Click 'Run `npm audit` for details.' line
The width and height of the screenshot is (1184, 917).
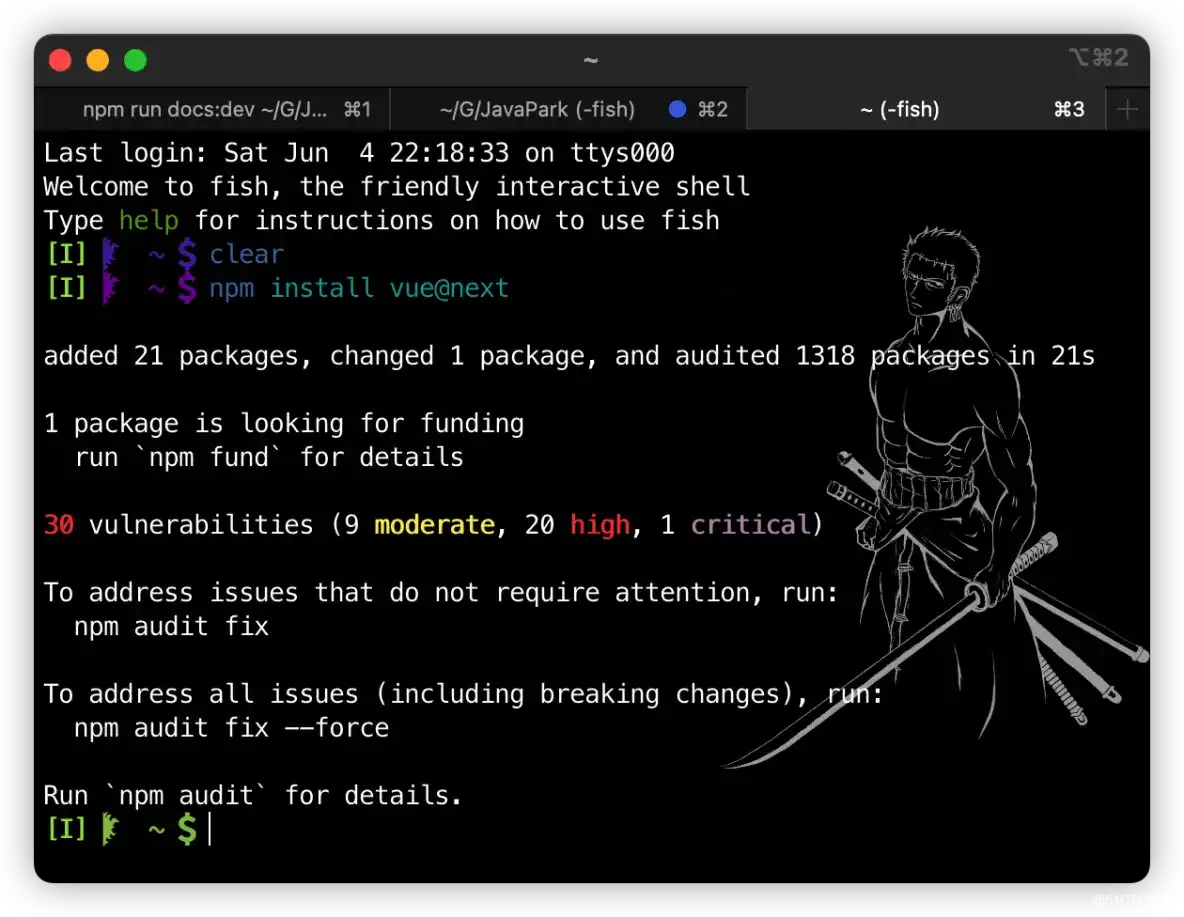[252, 795]
